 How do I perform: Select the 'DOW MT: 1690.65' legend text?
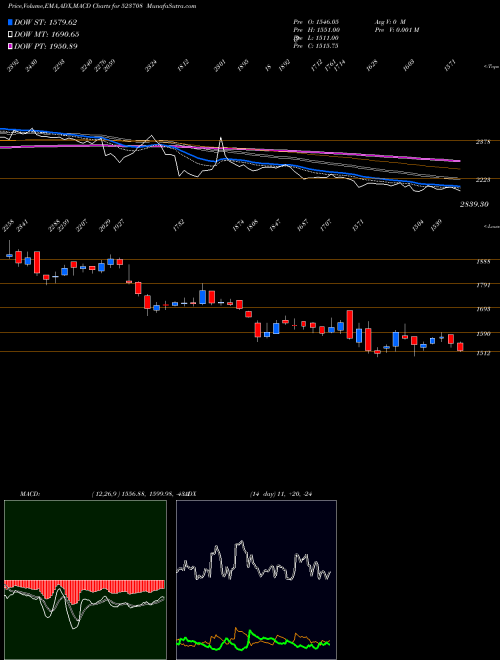coord(47,34)
